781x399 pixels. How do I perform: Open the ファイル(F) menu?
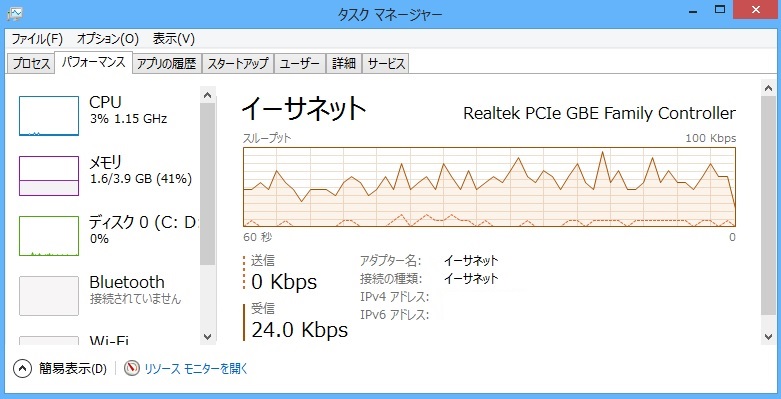click(x=37, y=39)
